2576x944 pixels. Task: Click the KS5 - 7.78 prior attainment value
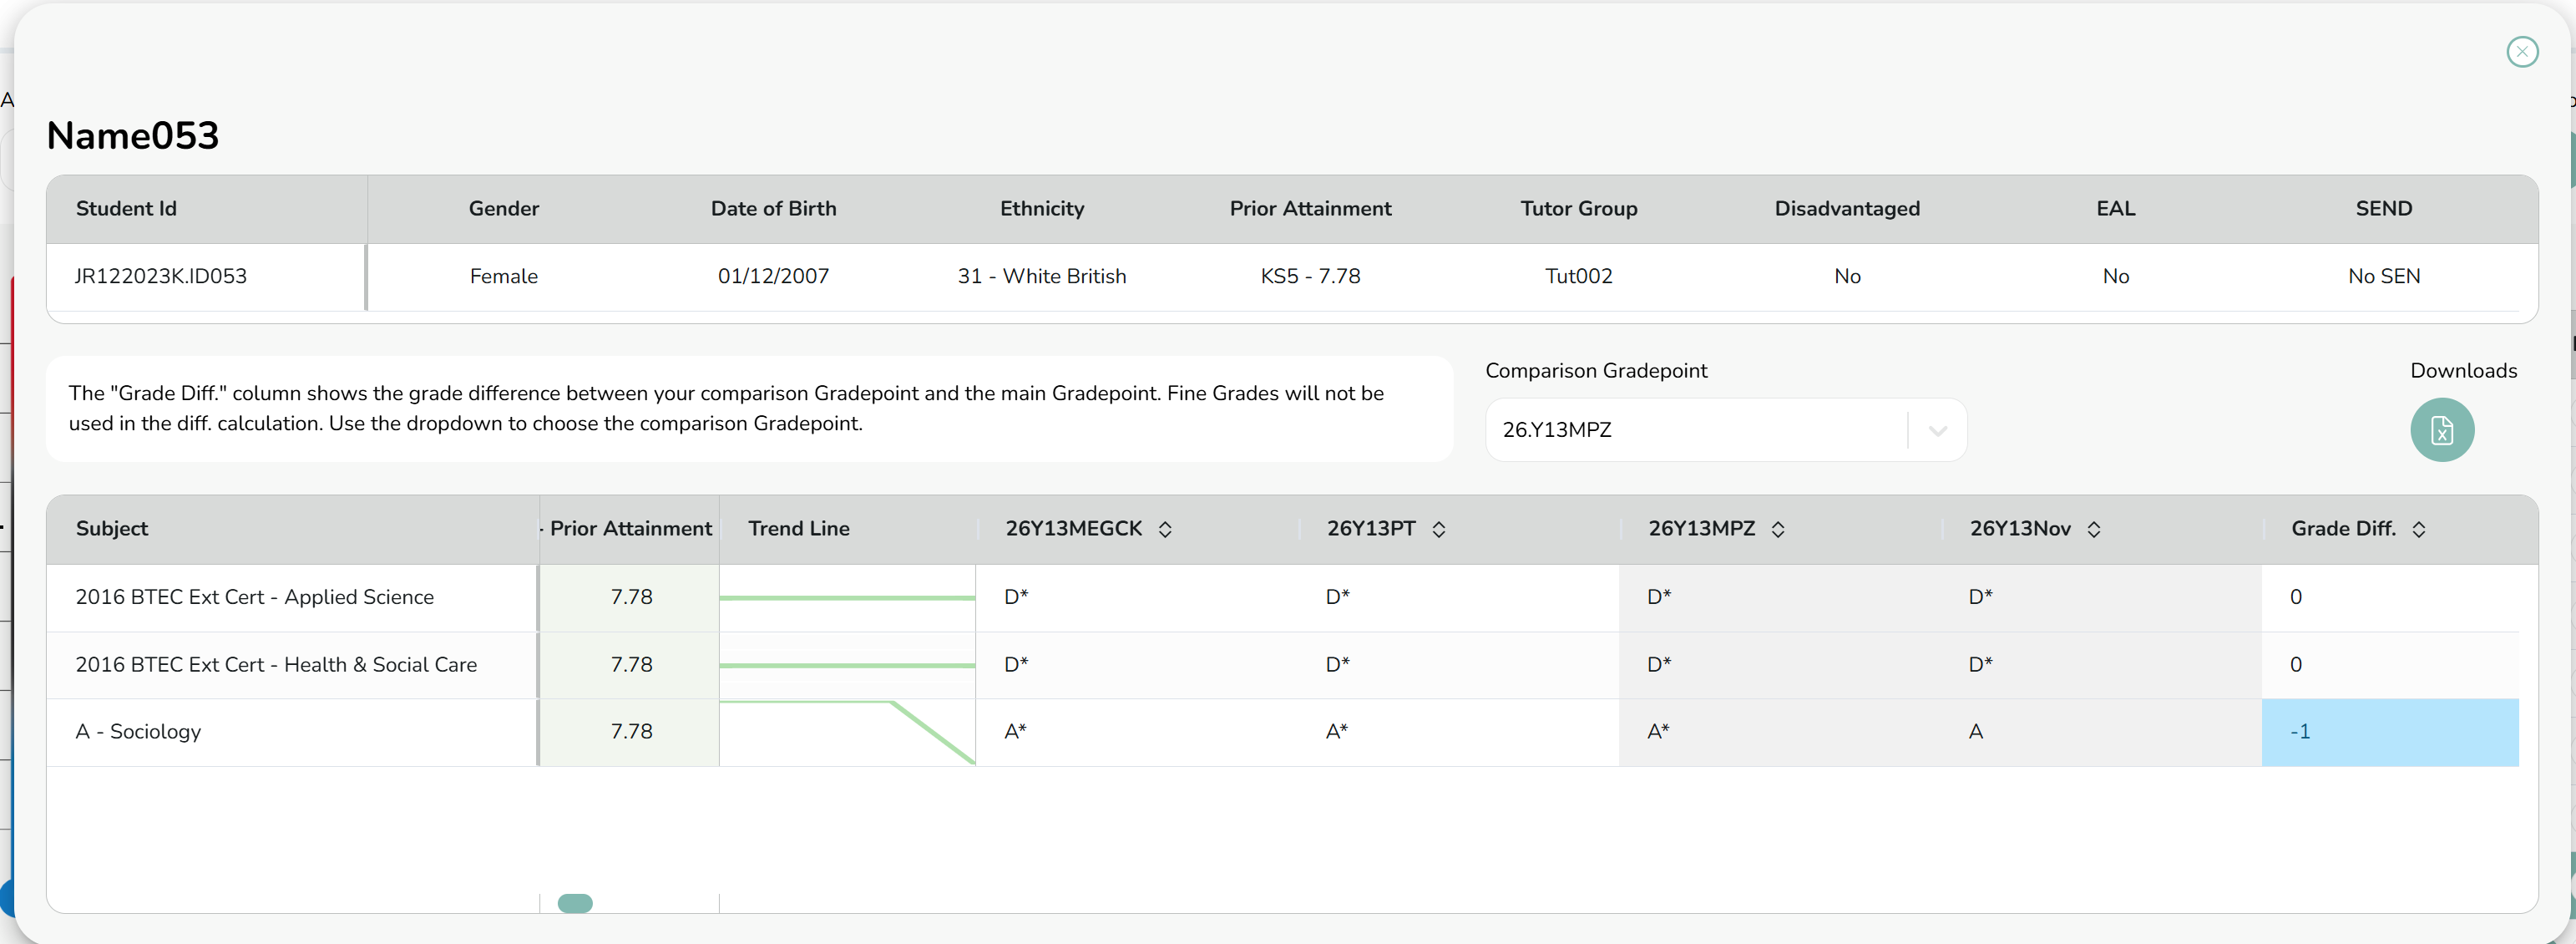1310,277
